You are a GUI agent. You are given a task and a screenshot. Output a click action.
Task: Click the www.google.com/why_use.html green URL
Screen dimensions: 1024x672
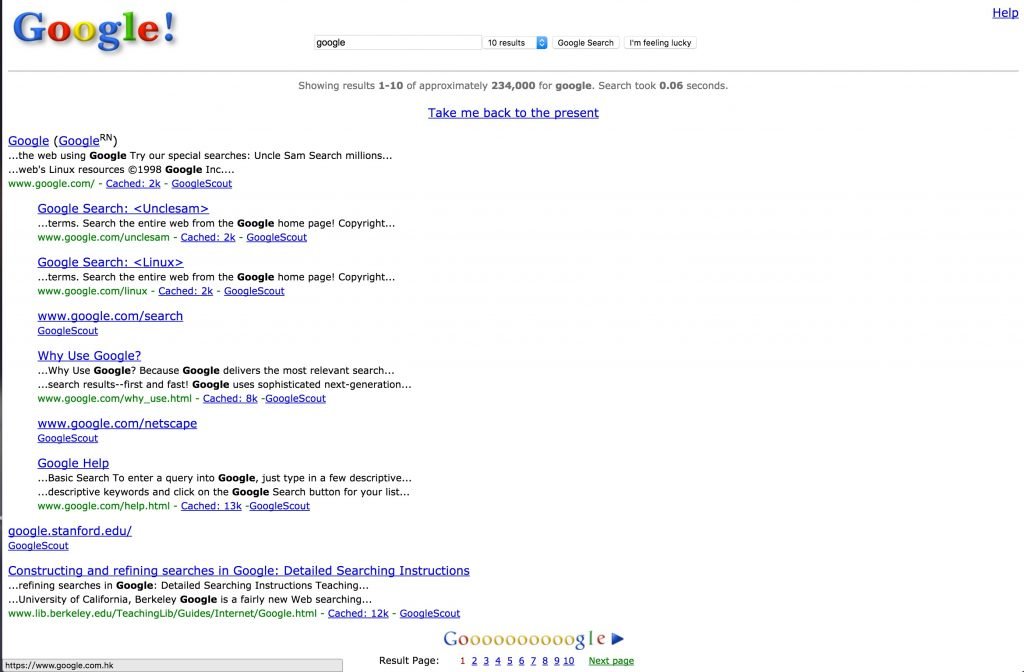114,398
